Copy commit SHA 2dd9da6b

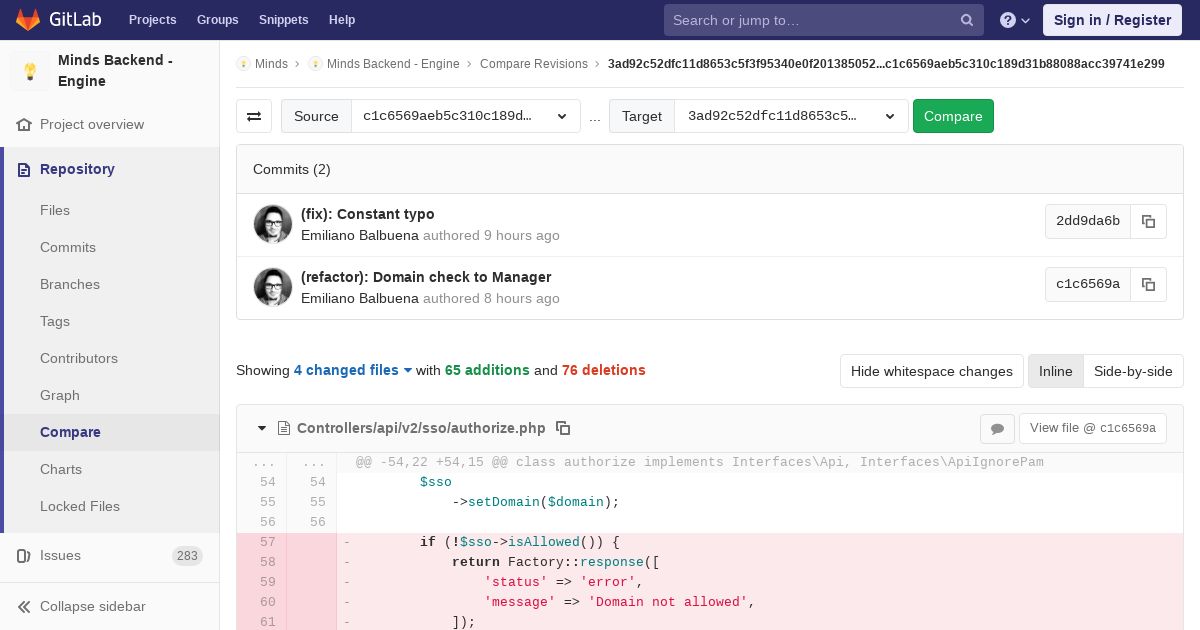pos(1148,222)
